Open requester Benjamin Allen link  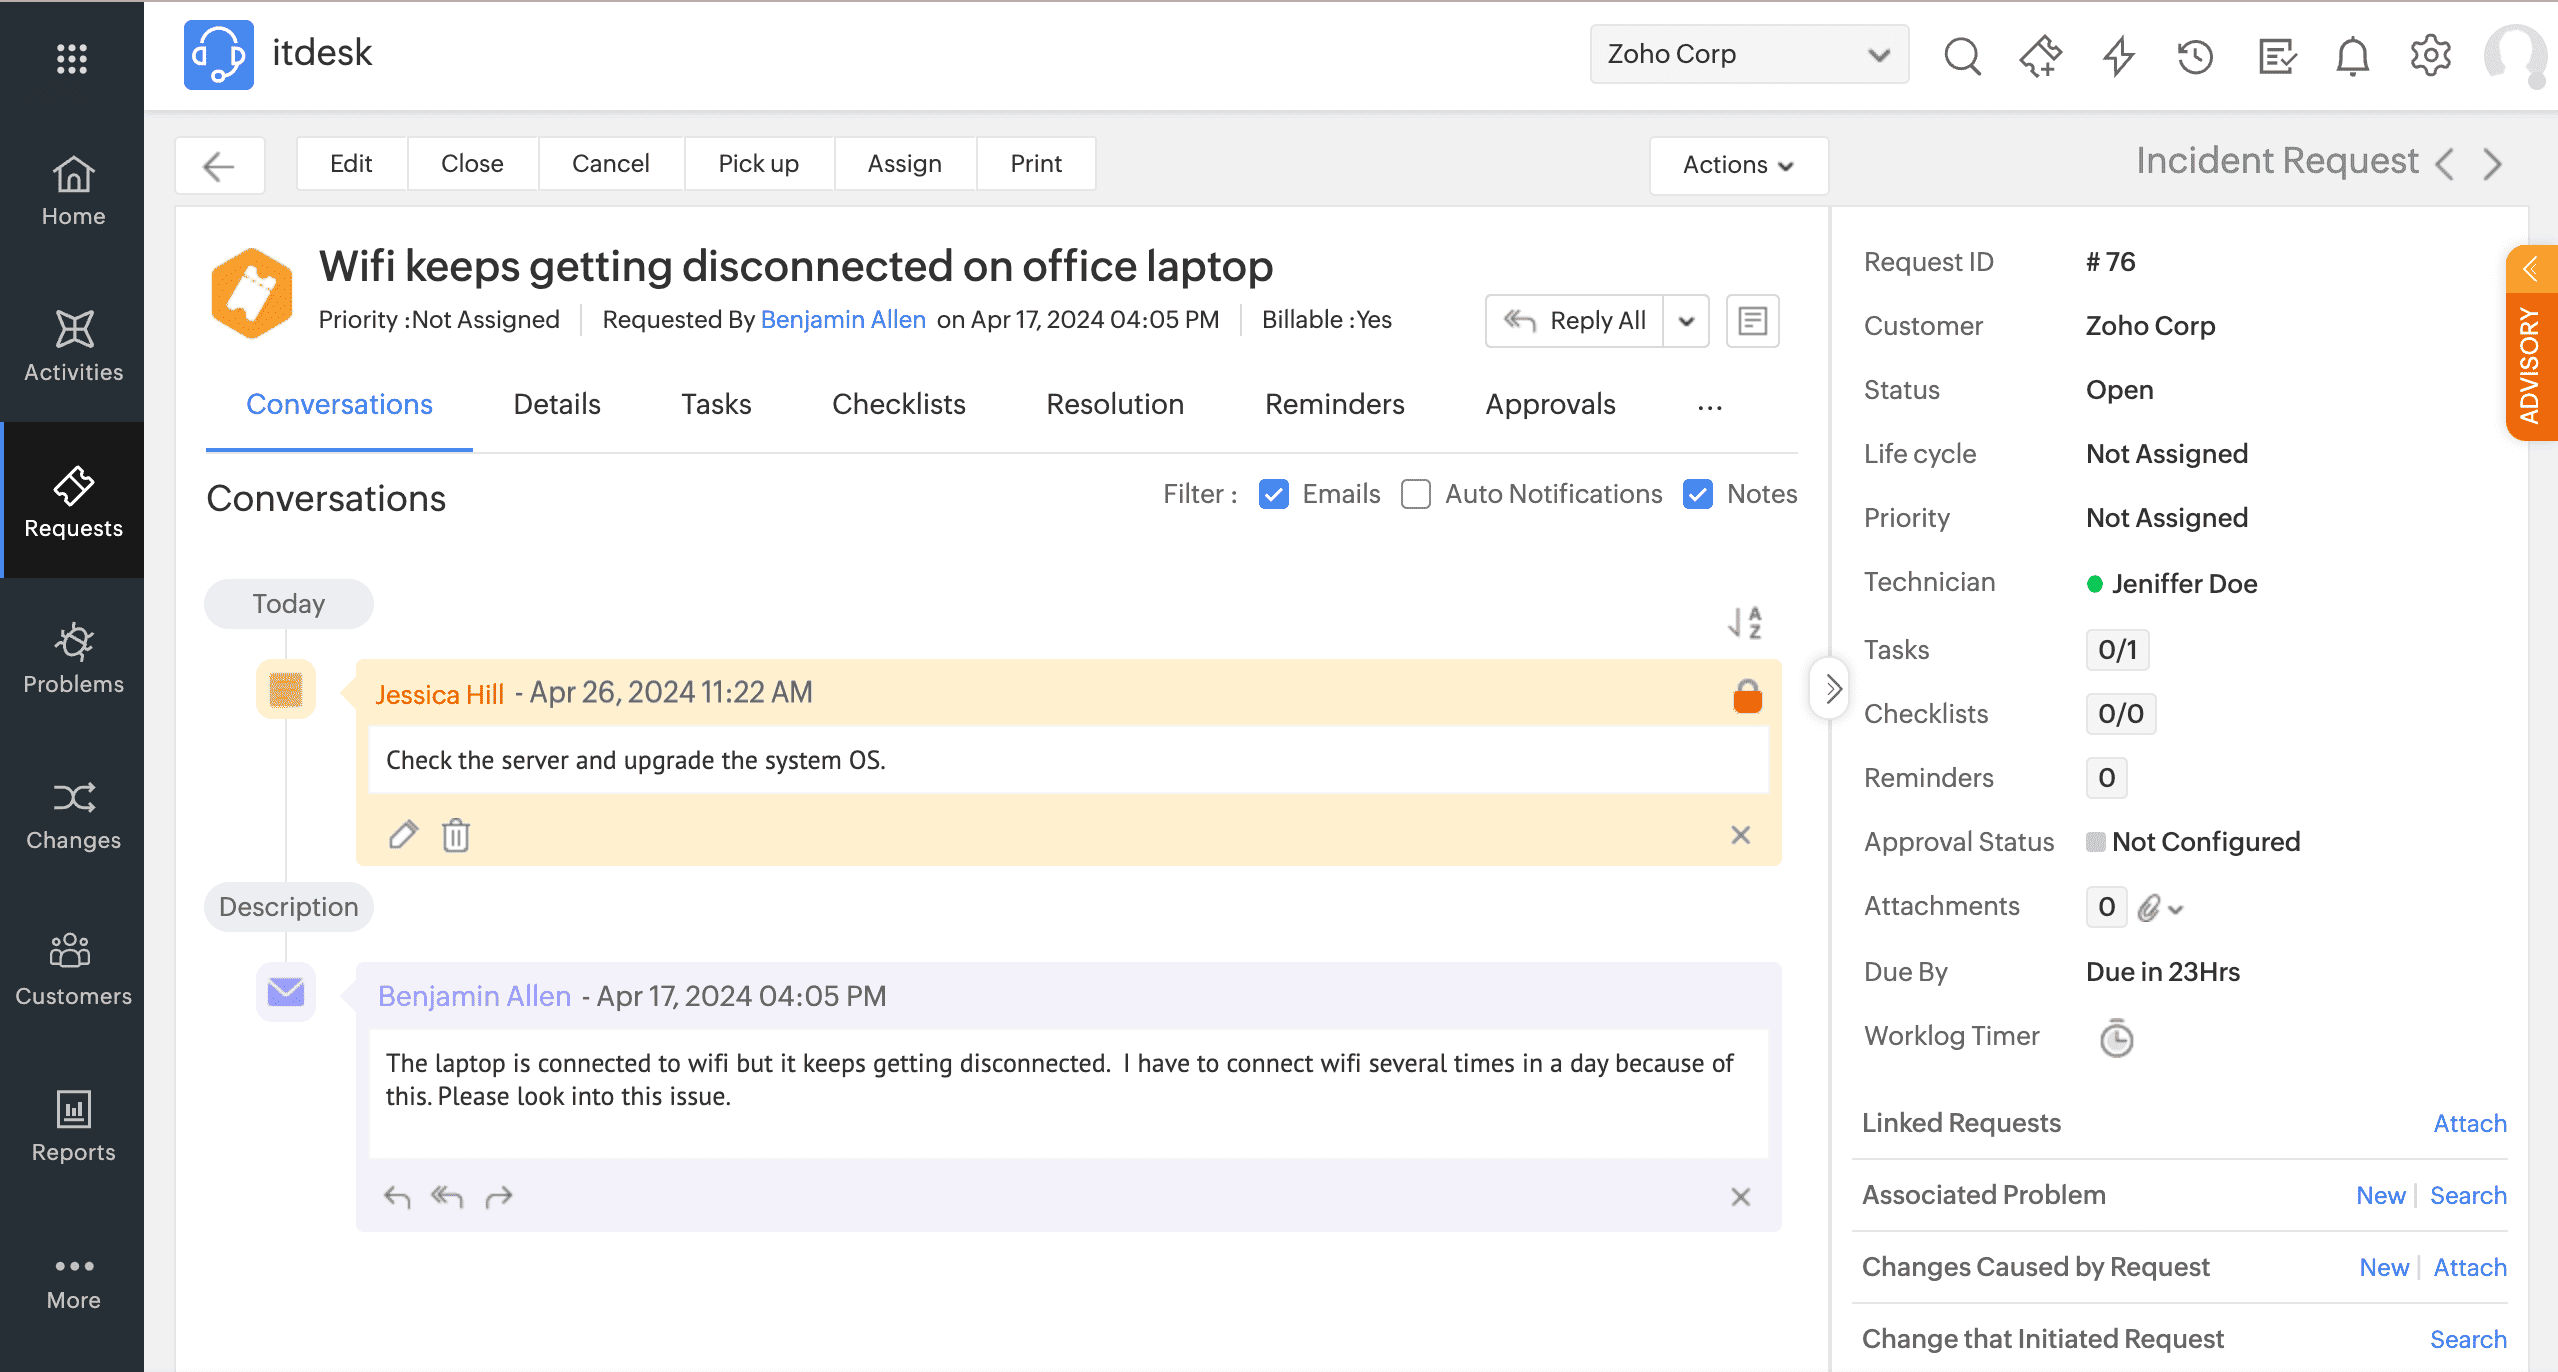click(x=843, y=319)
